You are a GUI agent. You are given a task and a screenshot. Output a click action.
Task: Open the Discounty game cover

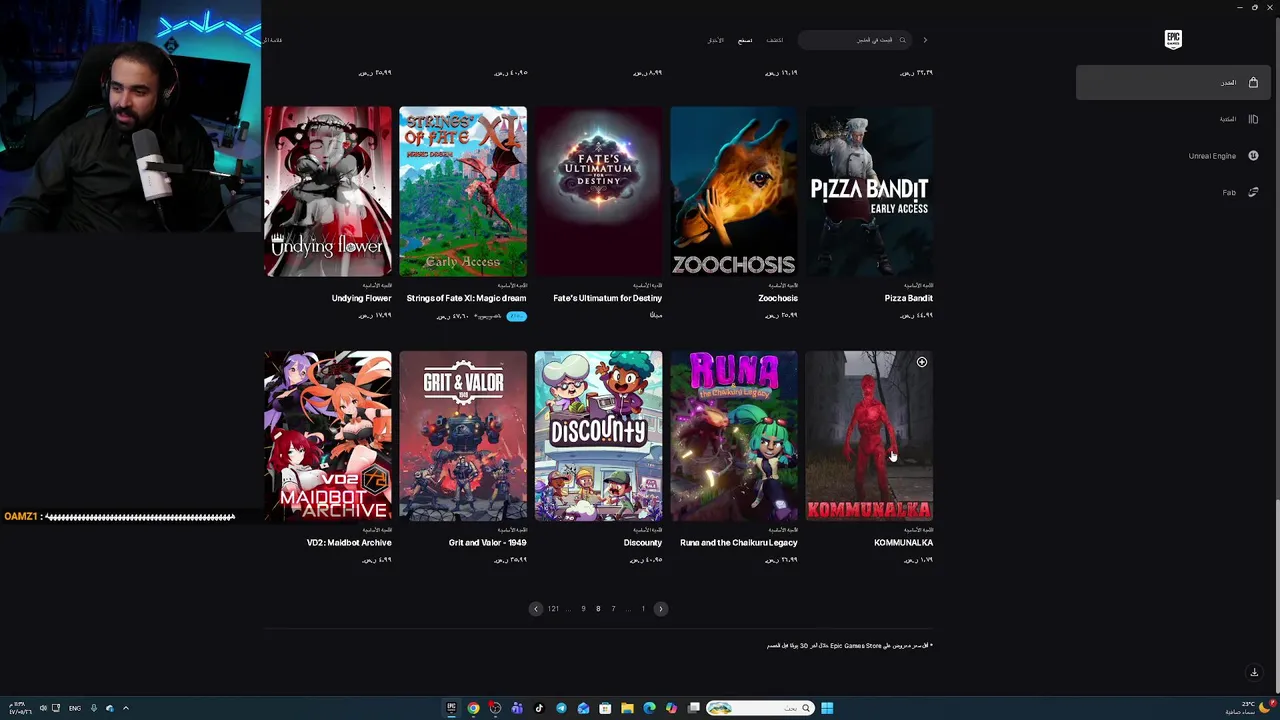click(x=598, y=436)
